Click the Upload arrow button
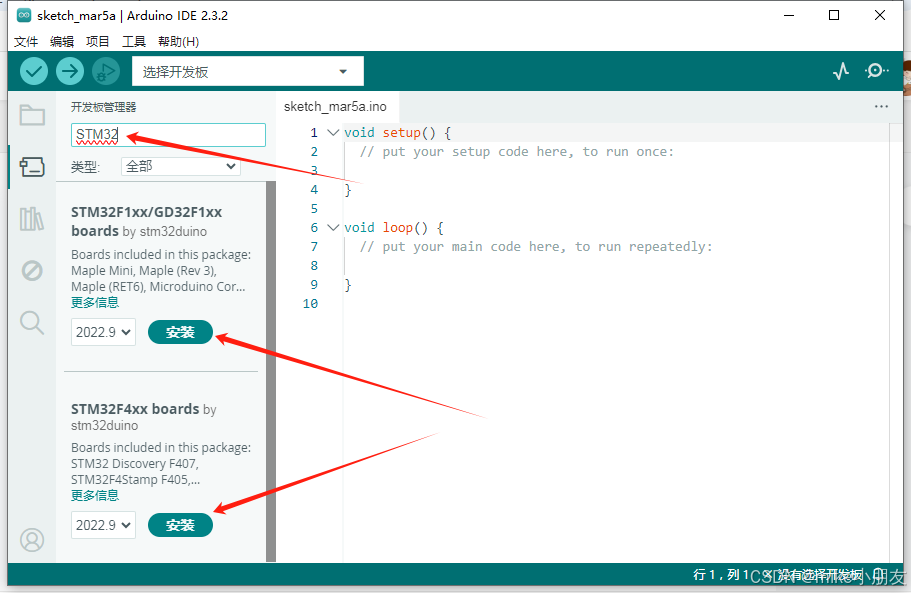 click(70, 71)
